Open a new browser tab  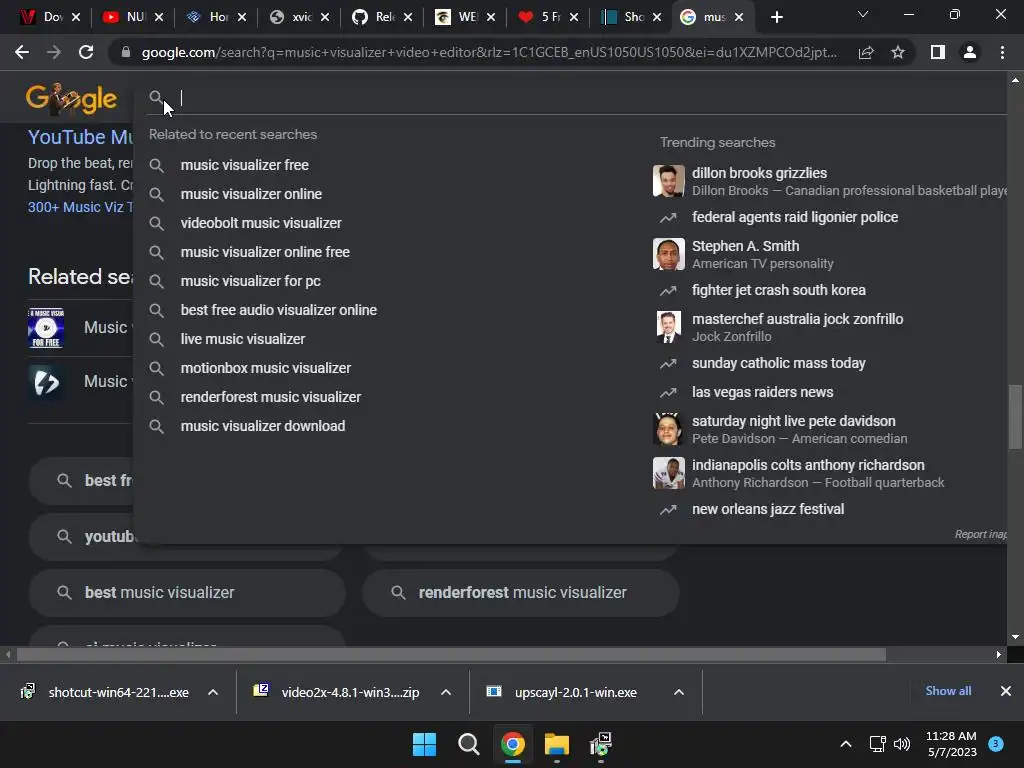coord(776,17)
